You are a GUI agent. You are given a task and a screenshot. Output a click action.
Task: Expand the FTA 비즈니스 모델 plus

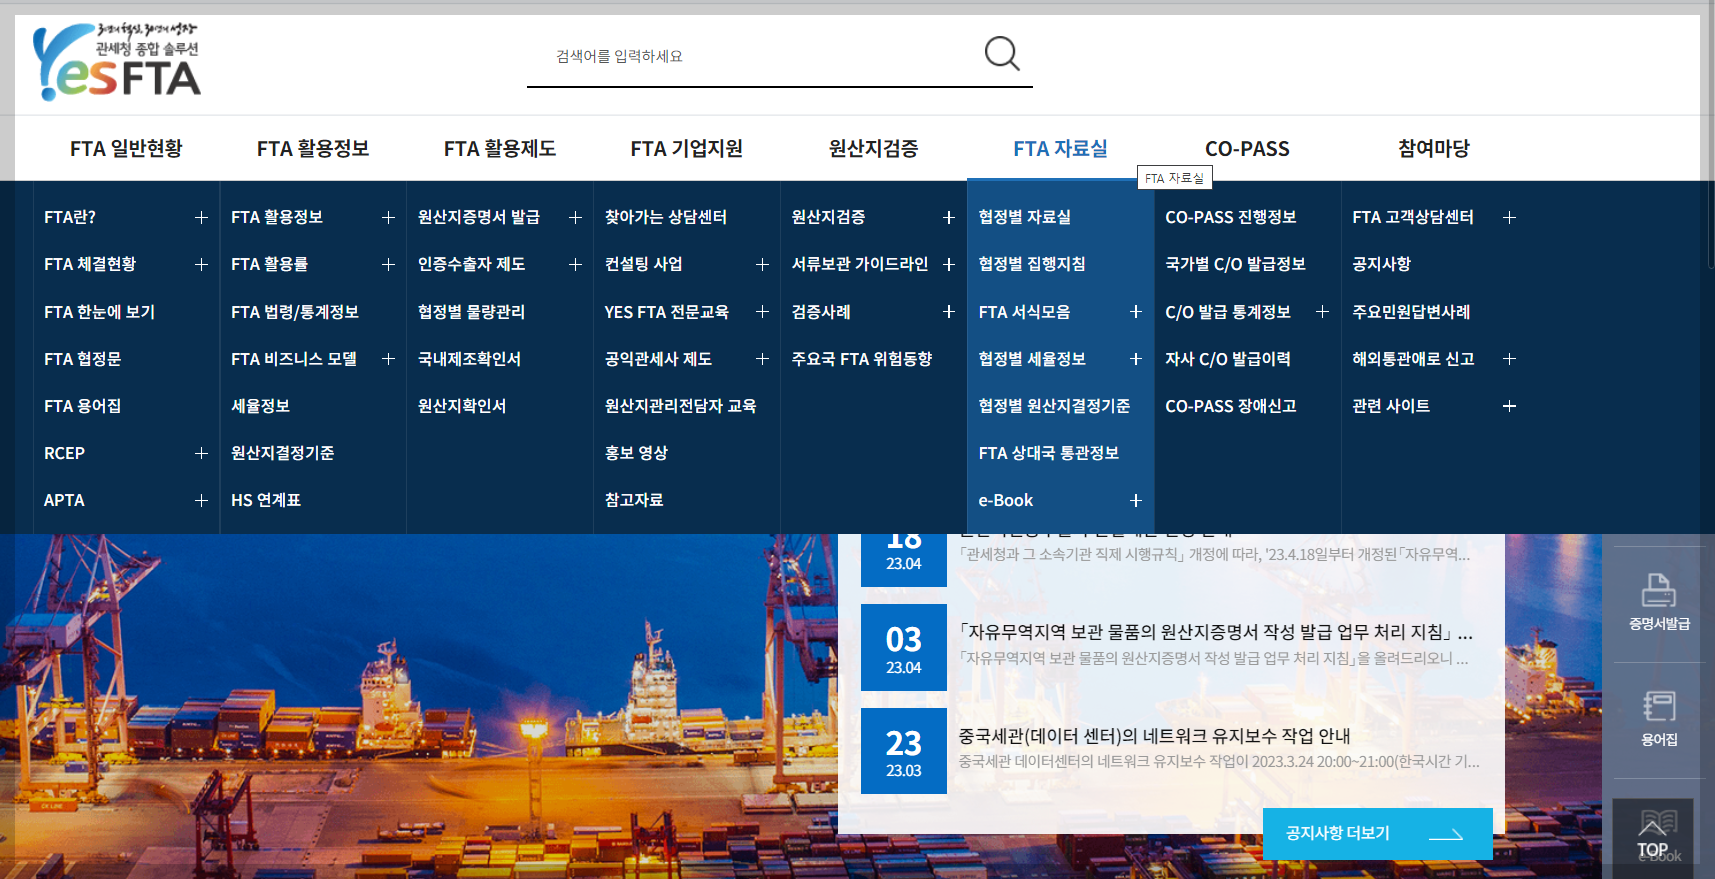[x=388, y=359]
